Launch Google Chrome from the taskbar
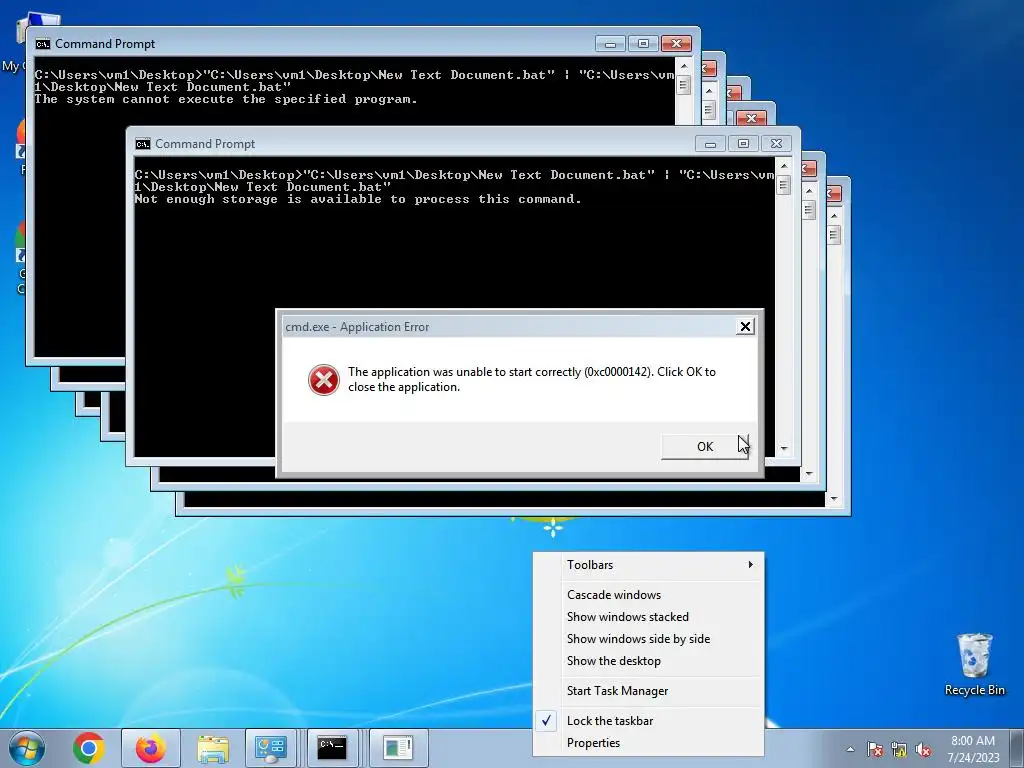Screen dimensions: 1024x768 [89, 748]
